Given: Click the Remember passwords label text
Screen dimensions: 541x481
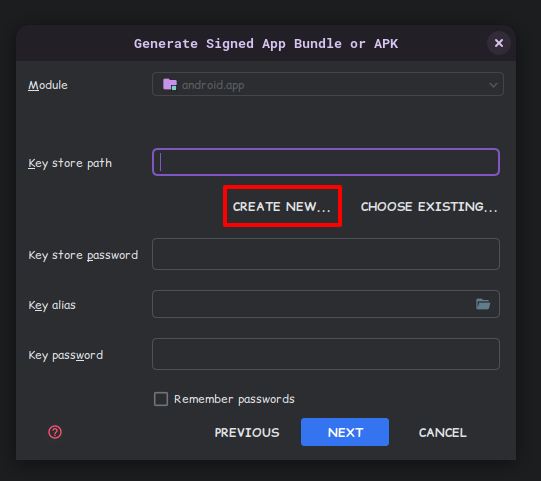Looking at the screenshot, I should click(234, 399).
